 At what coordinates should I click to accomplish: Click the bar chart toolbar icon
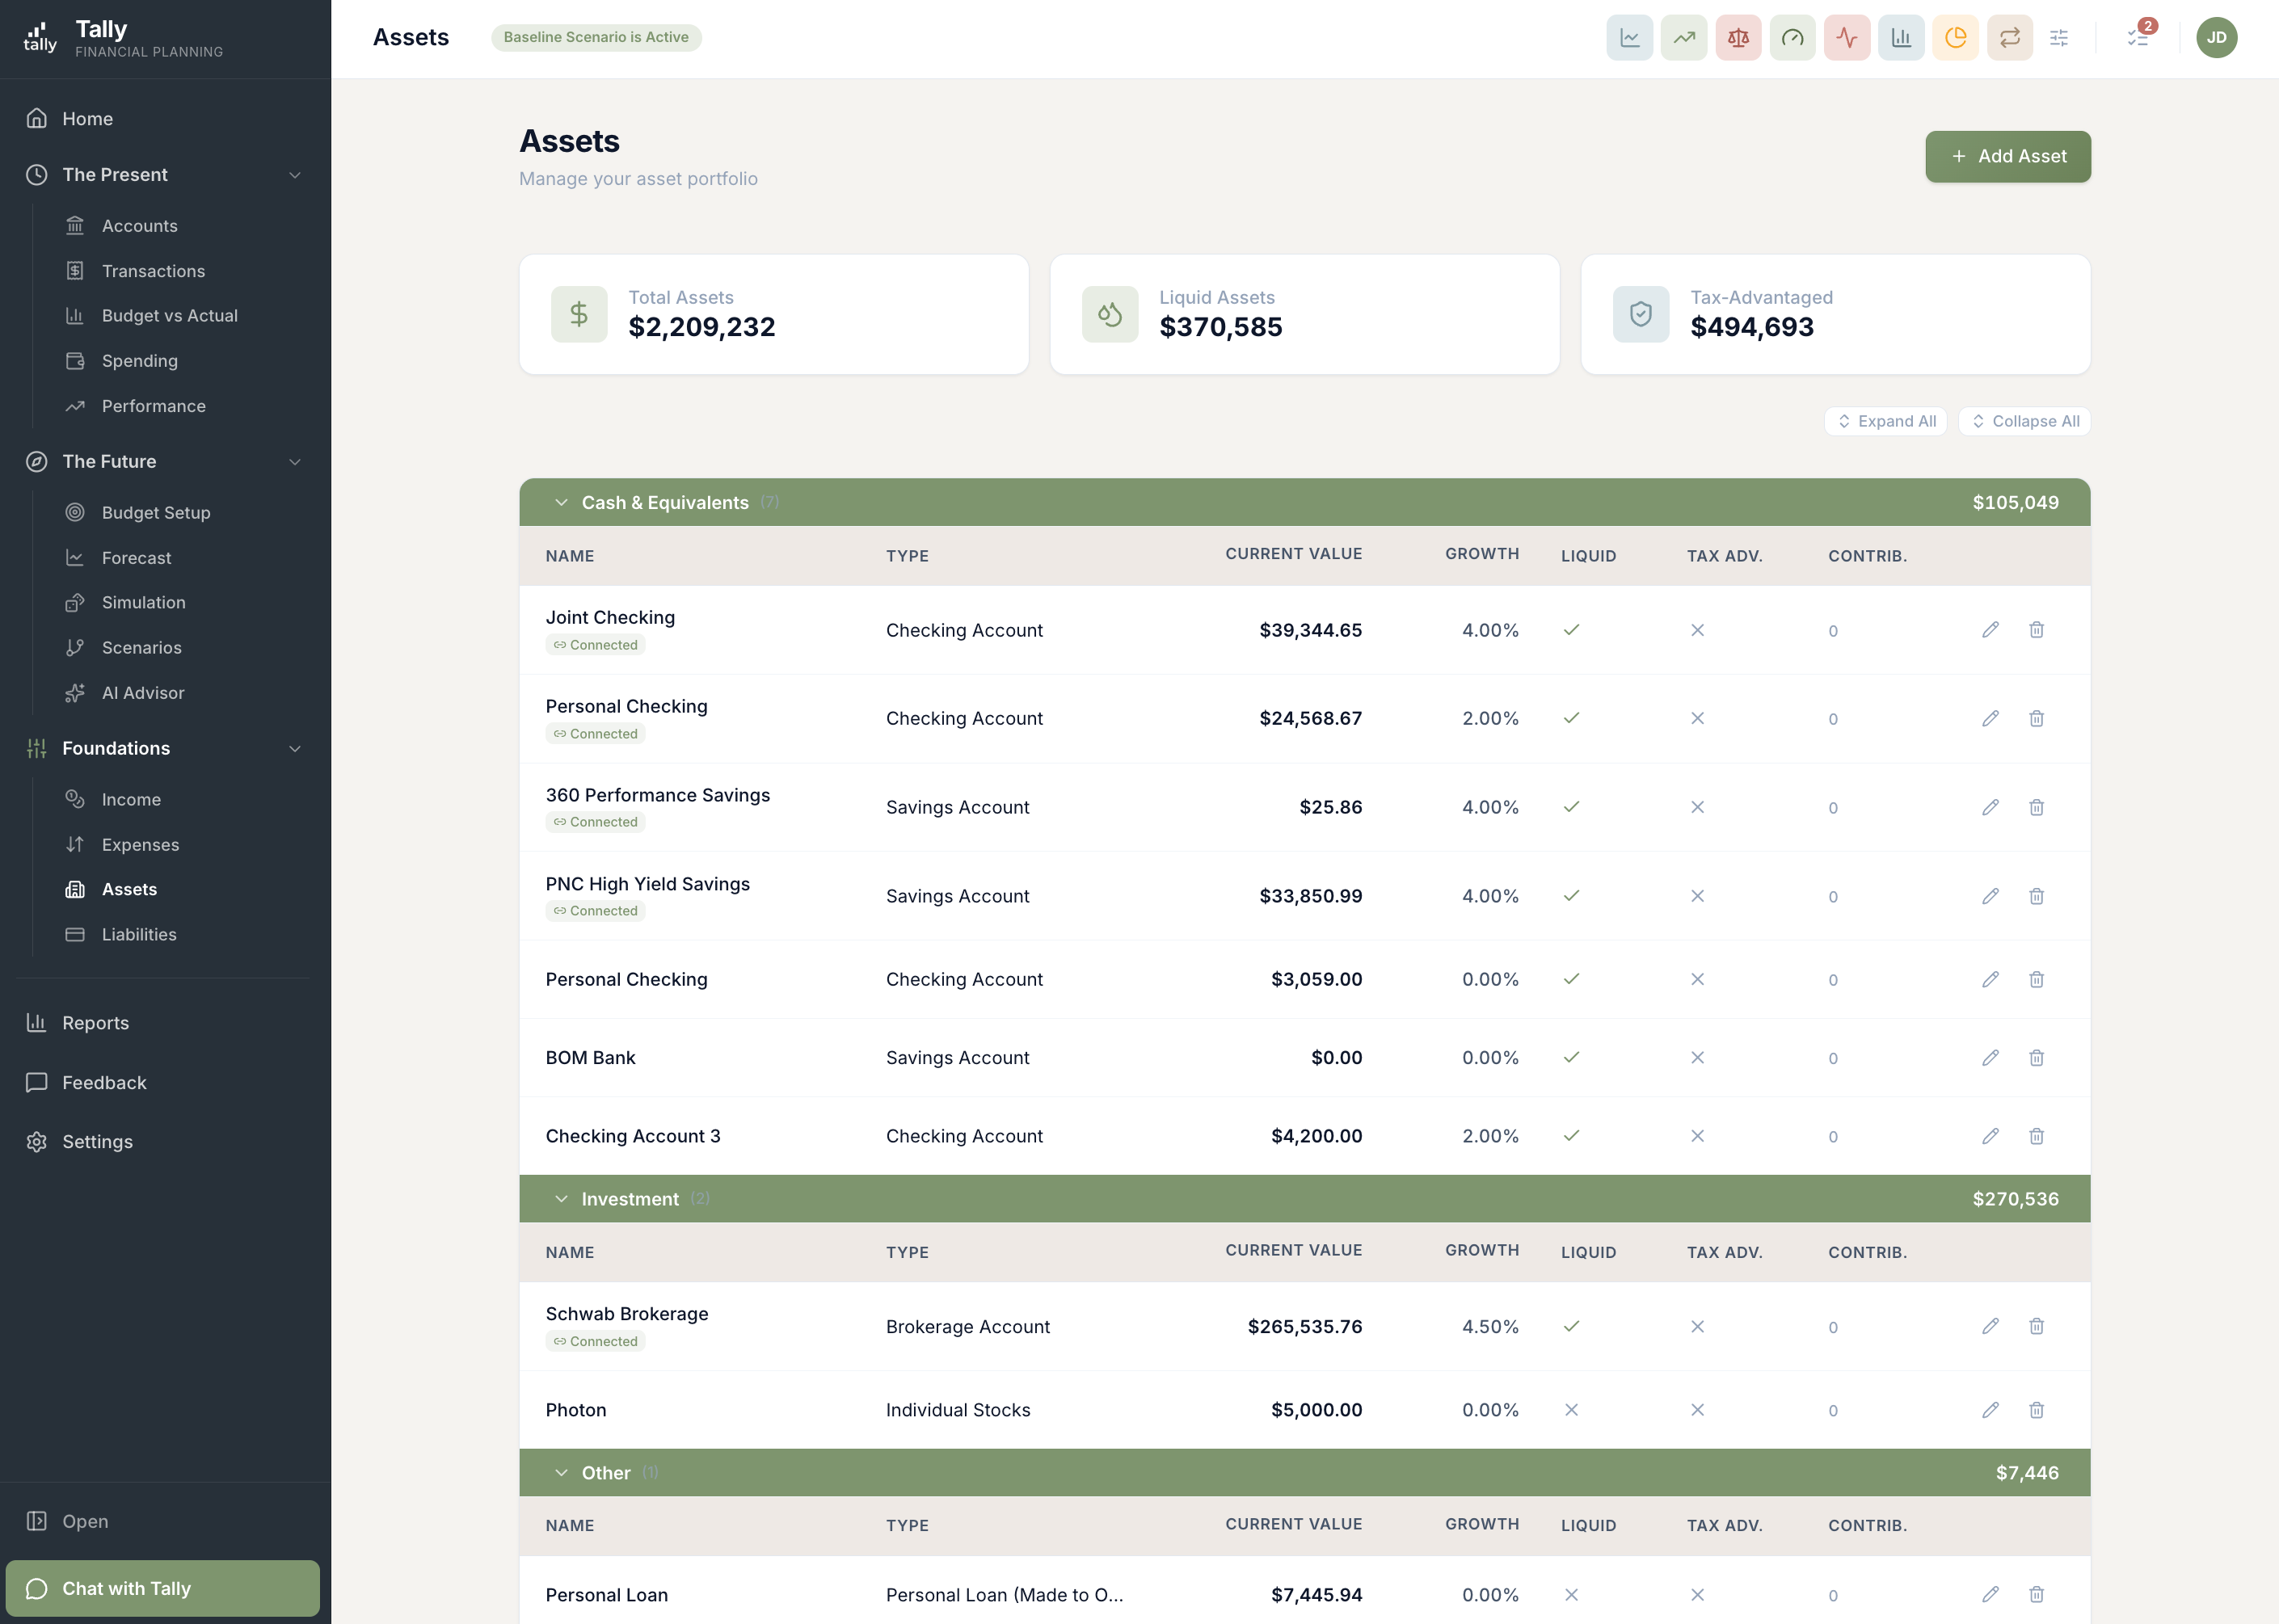click(1901, 38)
